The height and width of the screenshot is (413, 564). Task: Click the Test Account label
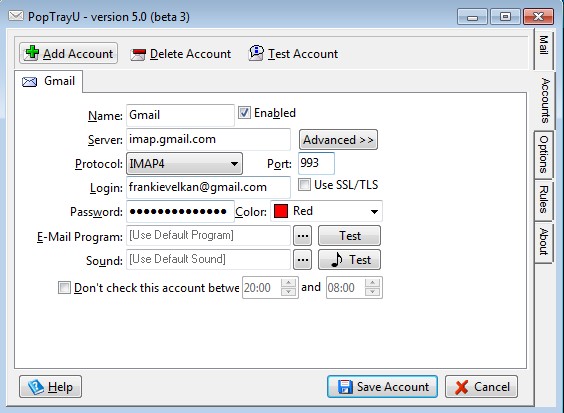(303, 54)
